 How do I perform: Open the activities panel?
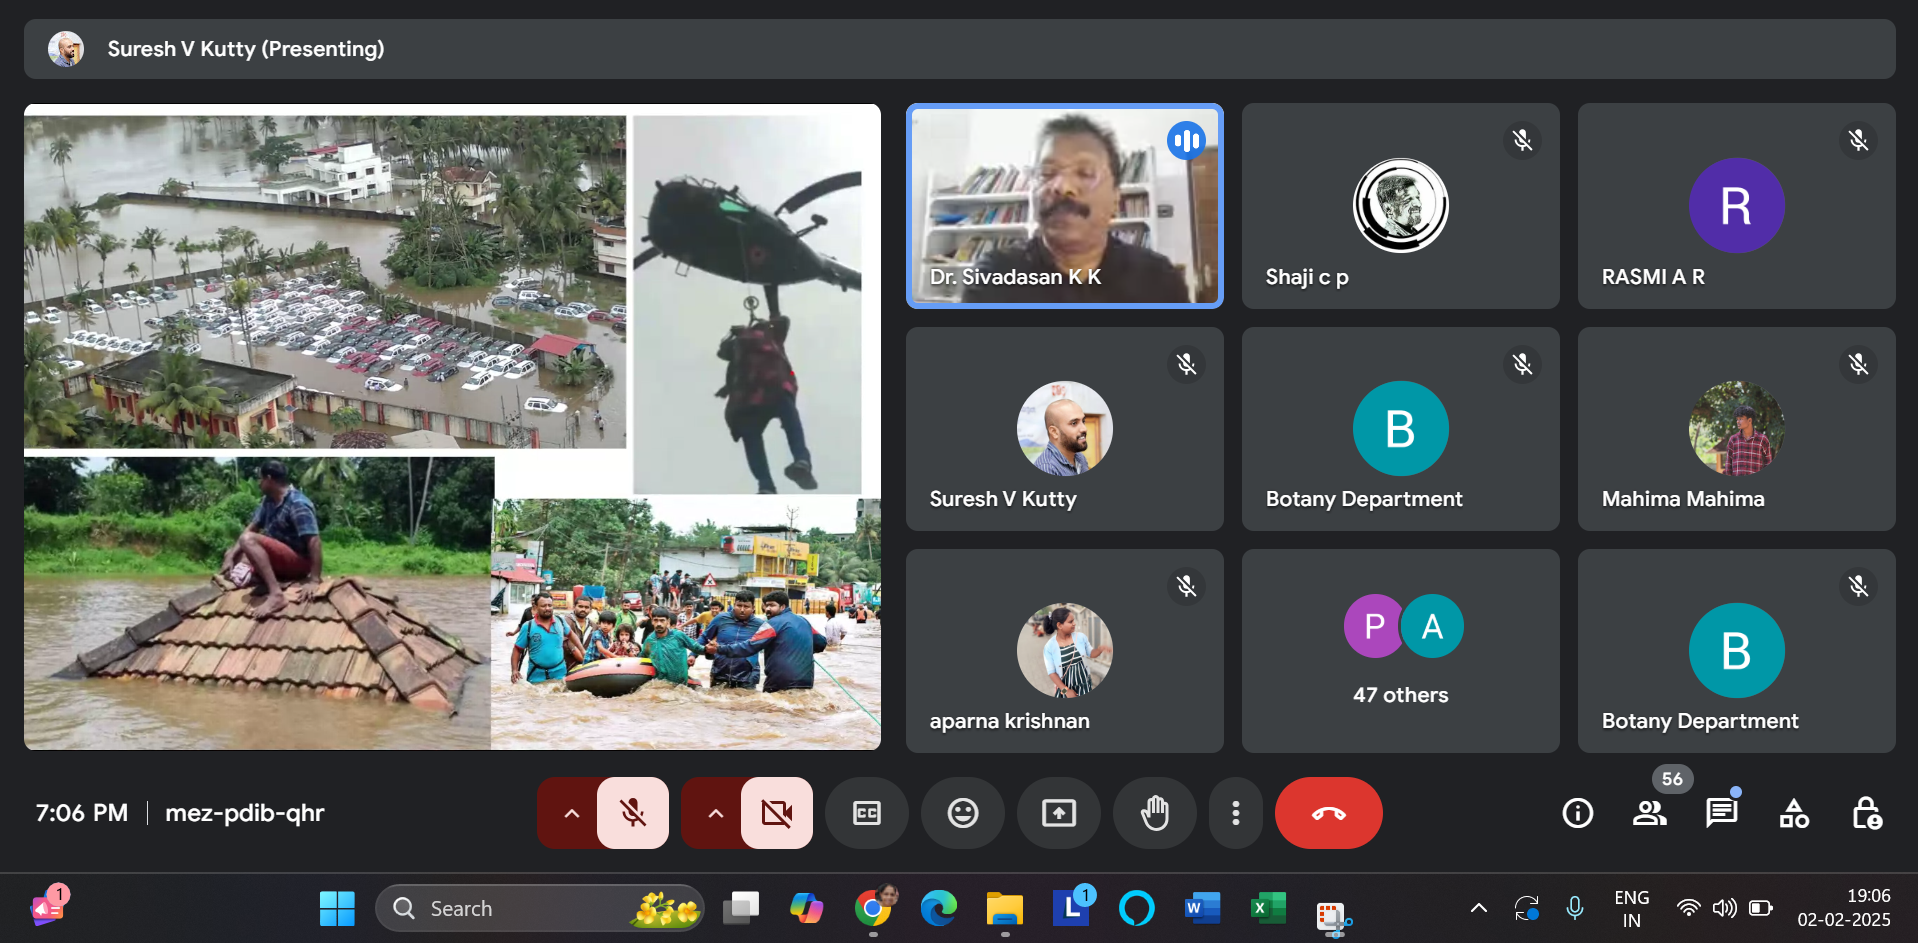pos(1793,813)
